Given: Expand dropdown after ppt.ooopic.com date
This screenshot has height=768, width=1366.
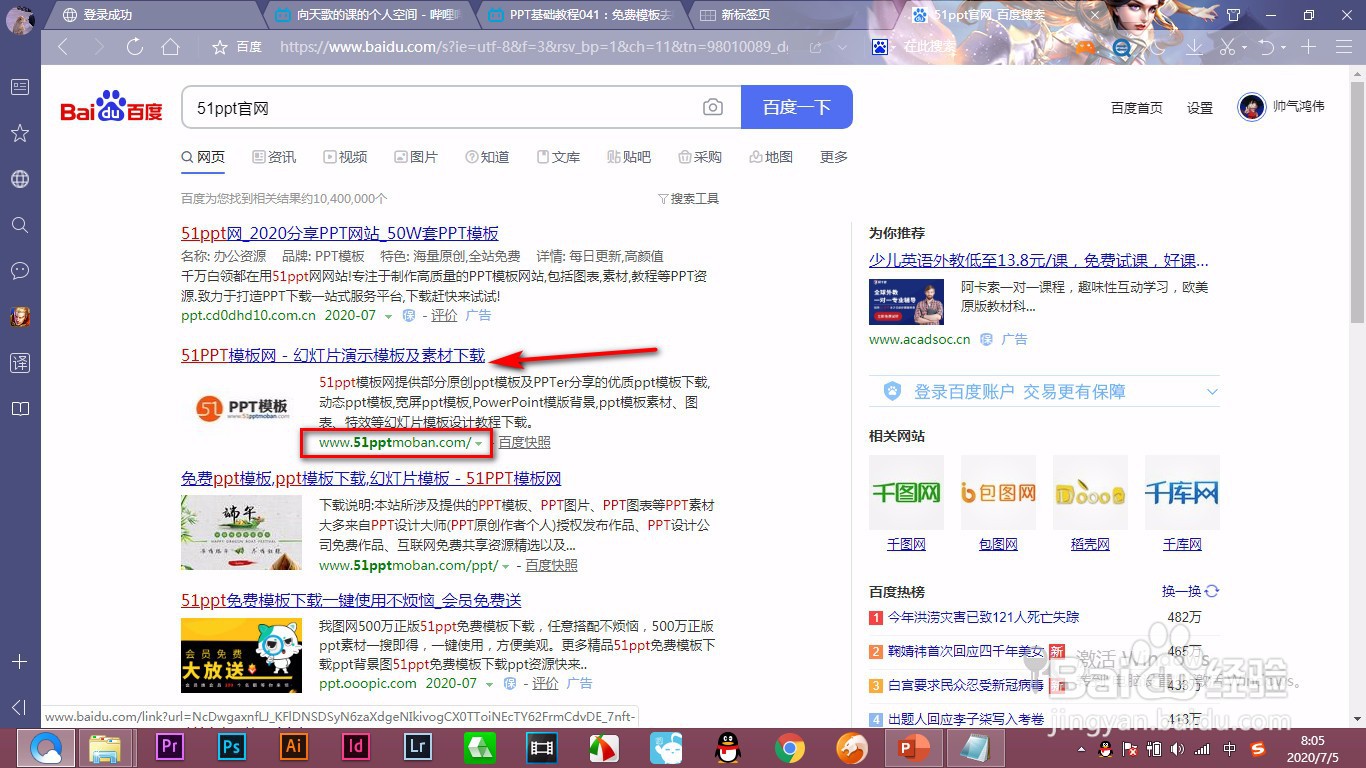Looking at the screenshot, I should (490, 684).
